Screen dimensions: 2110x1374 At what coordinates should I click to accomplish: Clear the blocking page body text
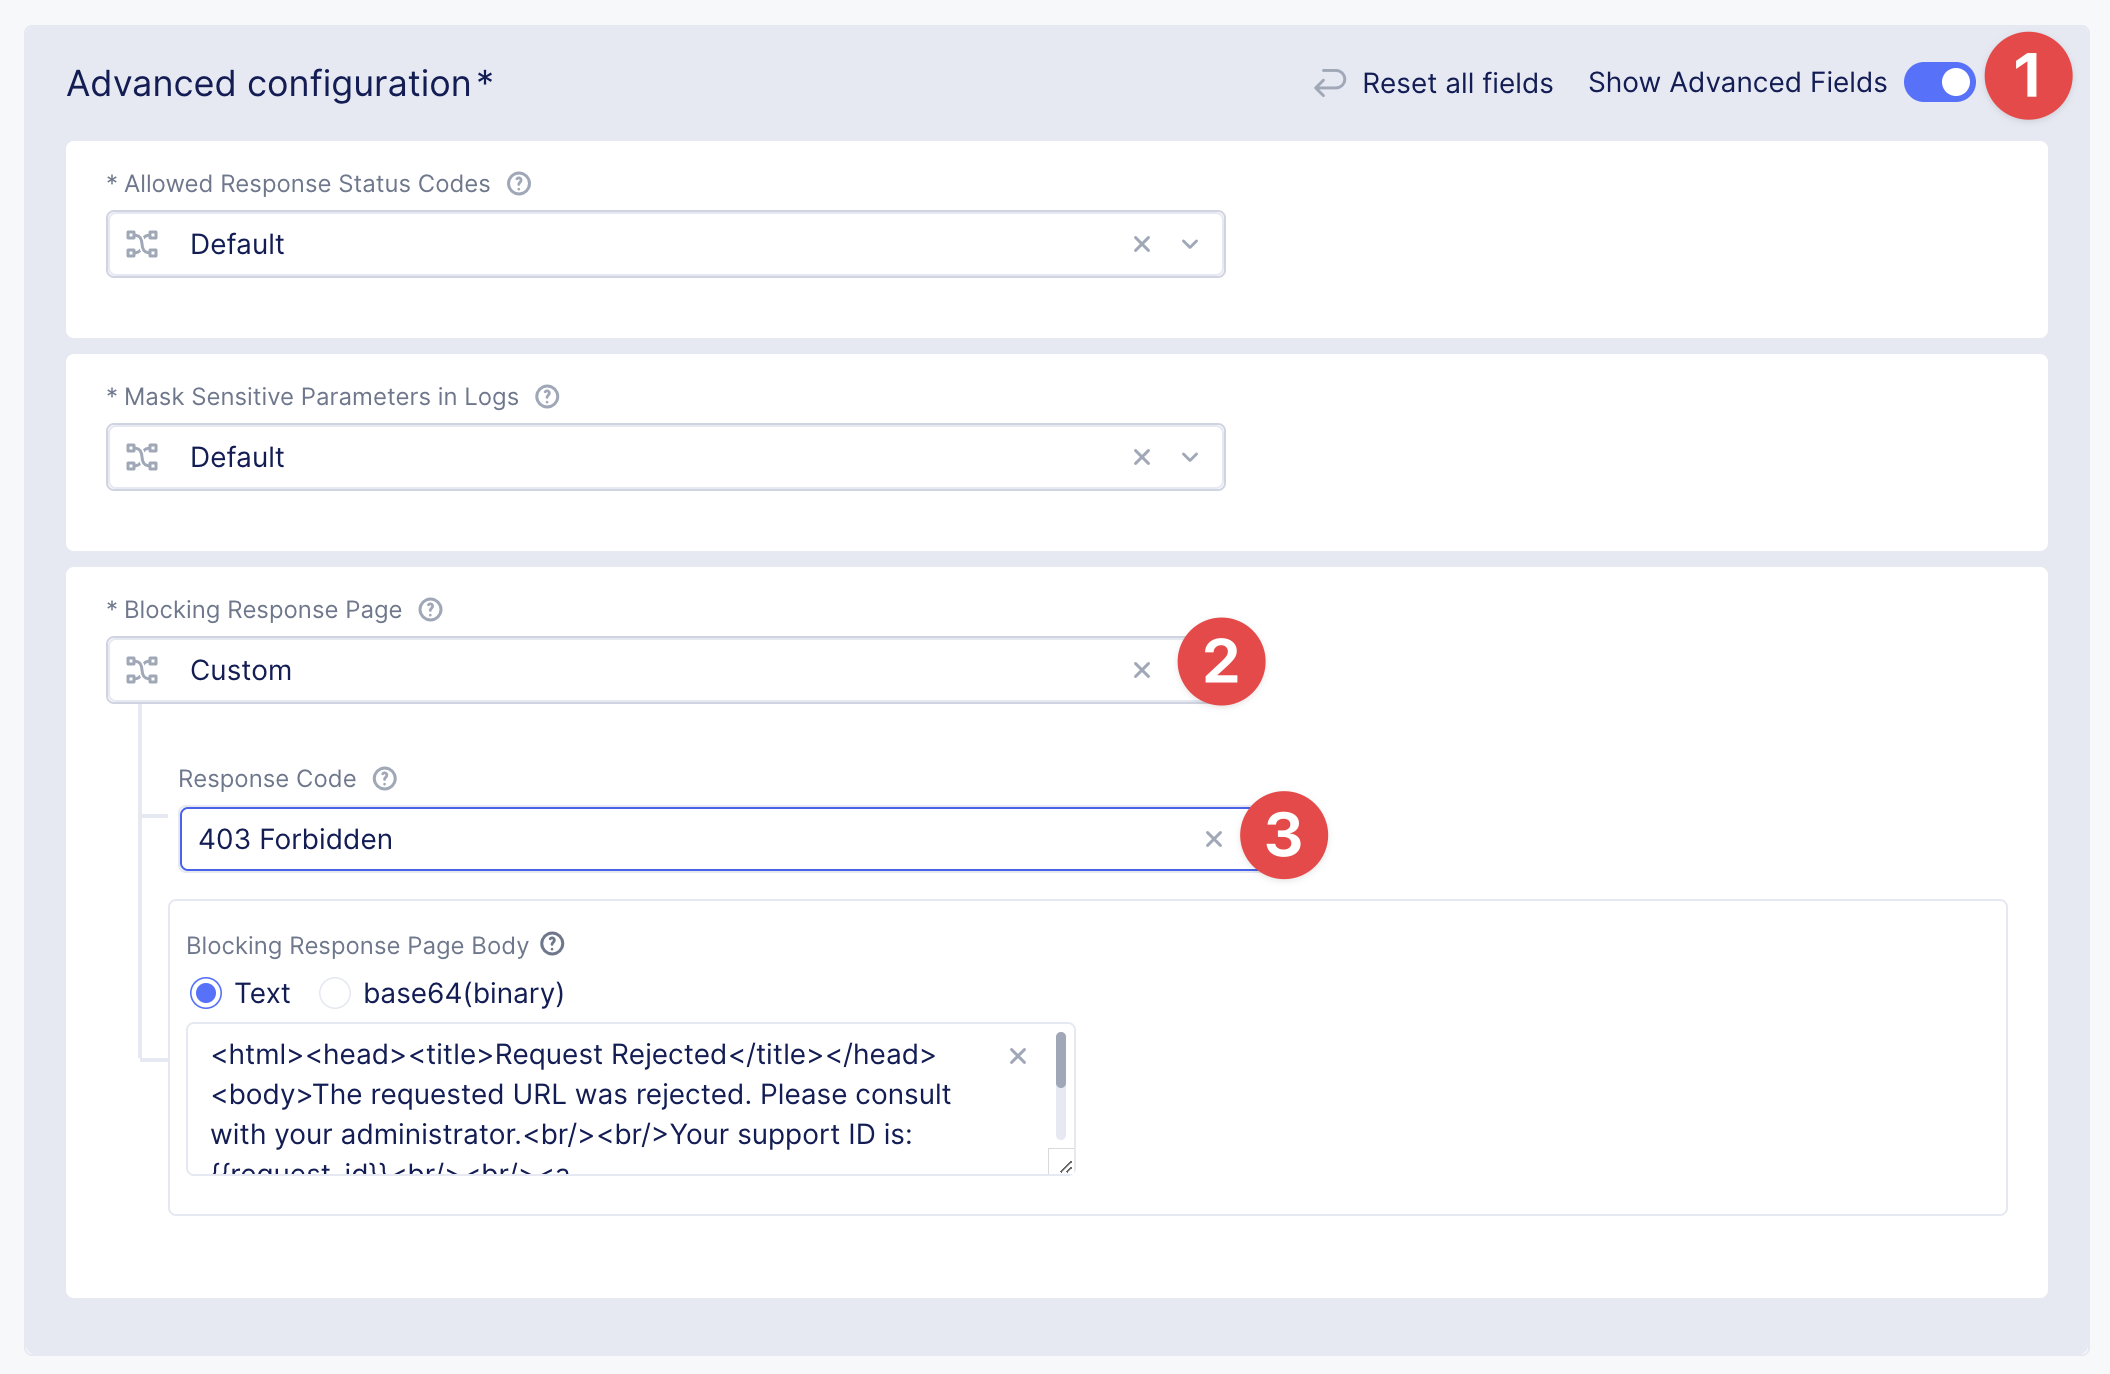pyautogui.click(x=1017, y=1056)
